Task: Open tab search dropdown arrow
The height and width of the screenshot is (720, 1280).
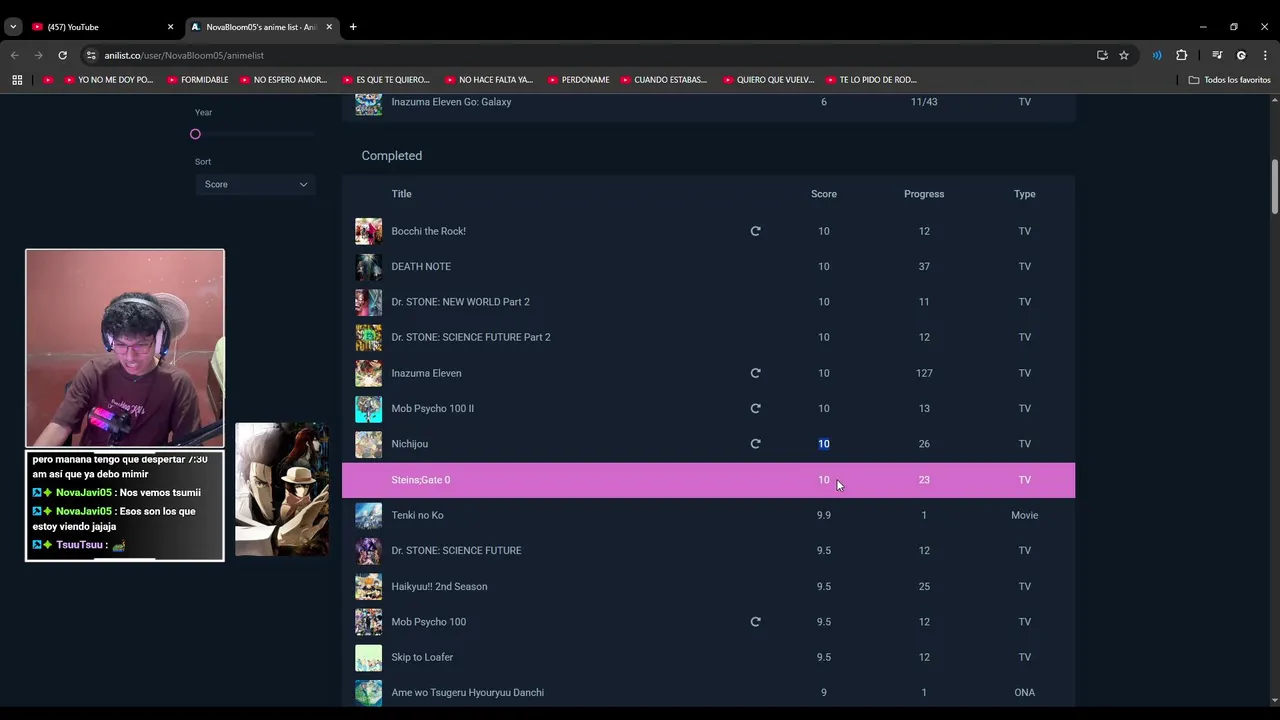Action: (13, 27)
